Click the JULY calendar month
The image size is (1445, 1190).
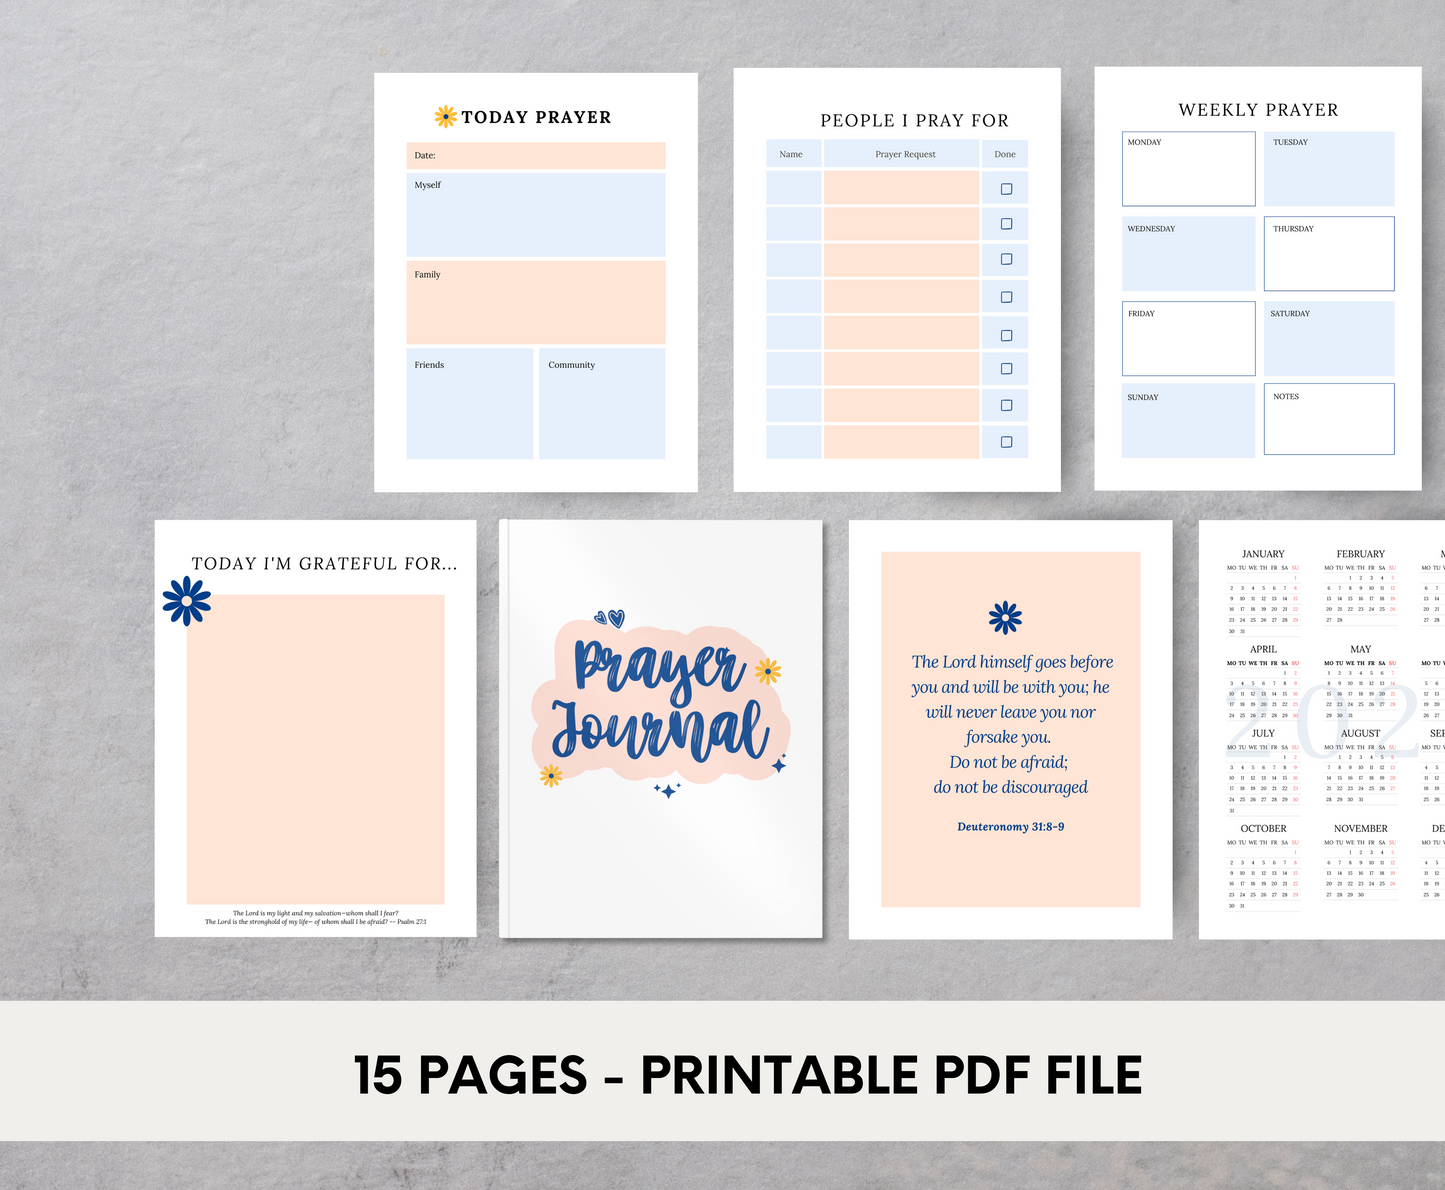click(1263, 771)
